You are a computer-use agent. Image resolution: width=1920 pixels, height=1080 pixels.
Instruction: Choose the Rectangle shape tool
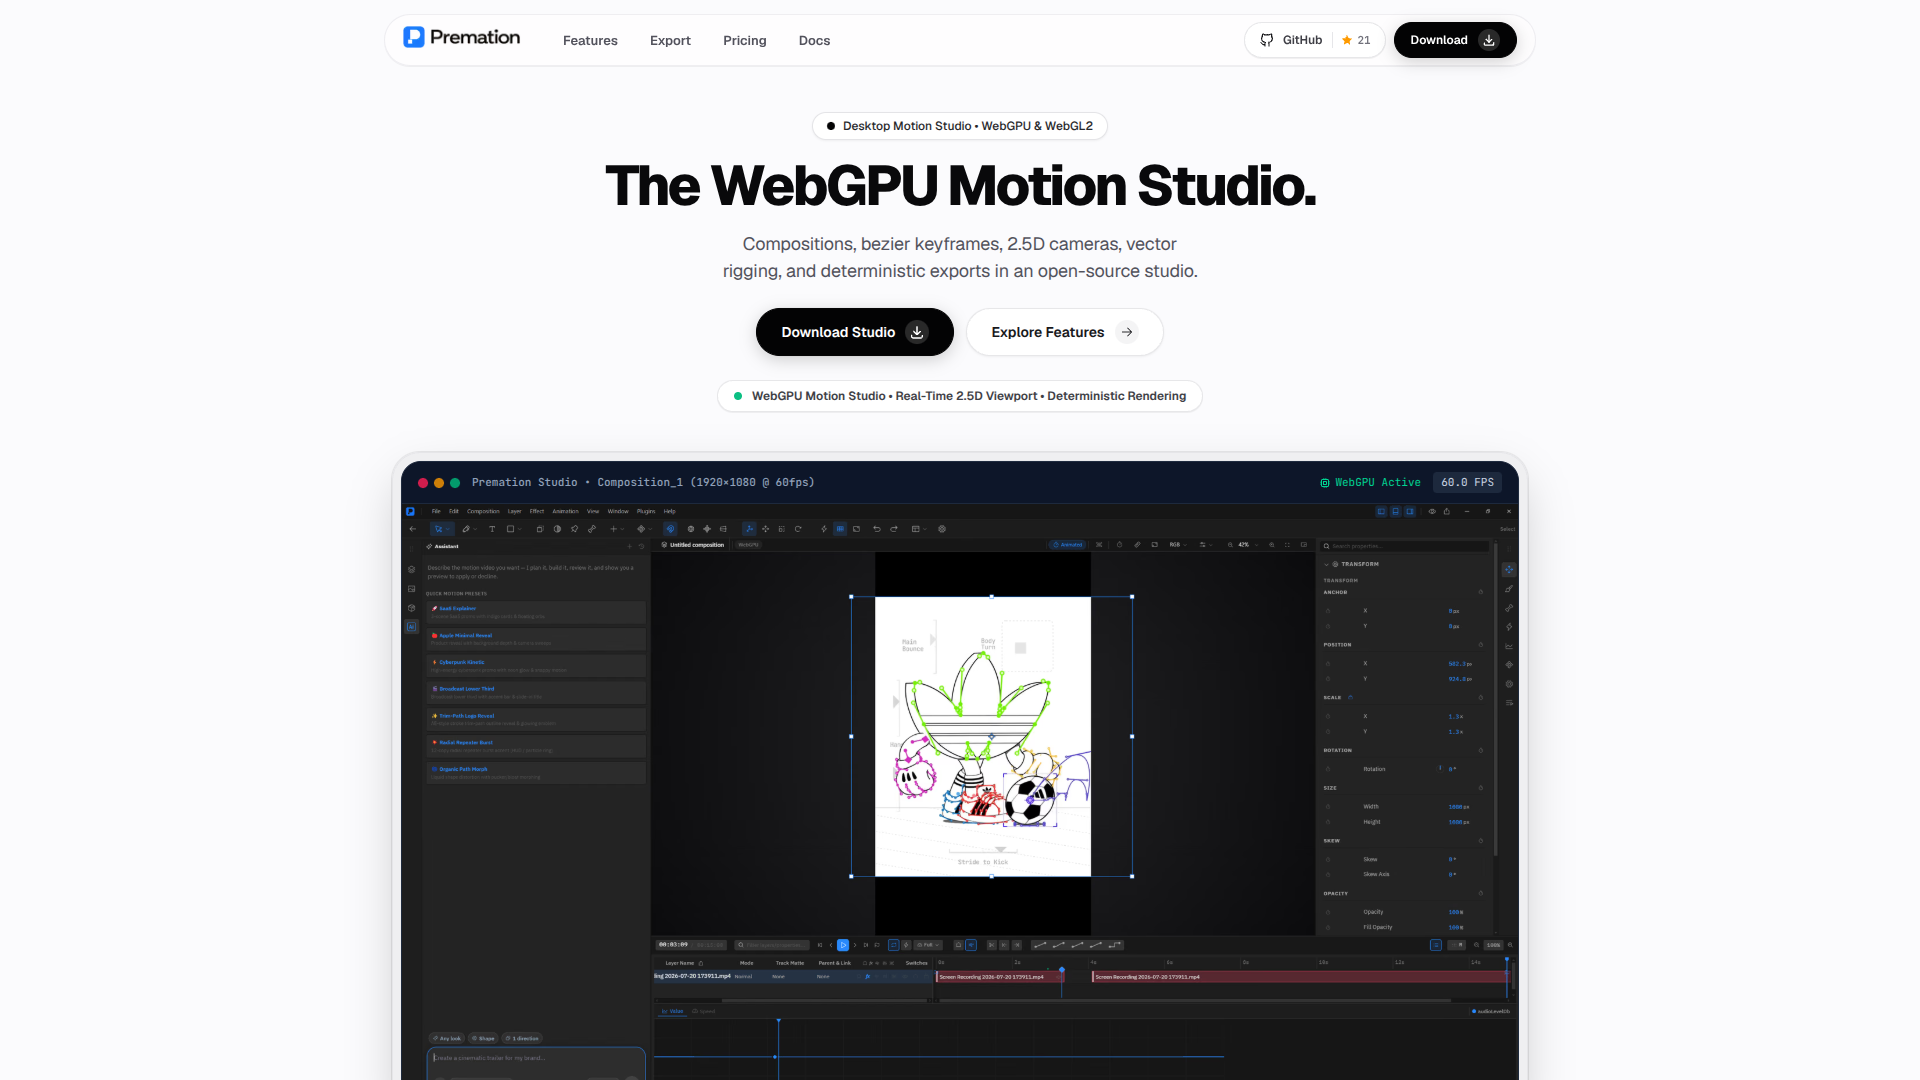point(510,529)
